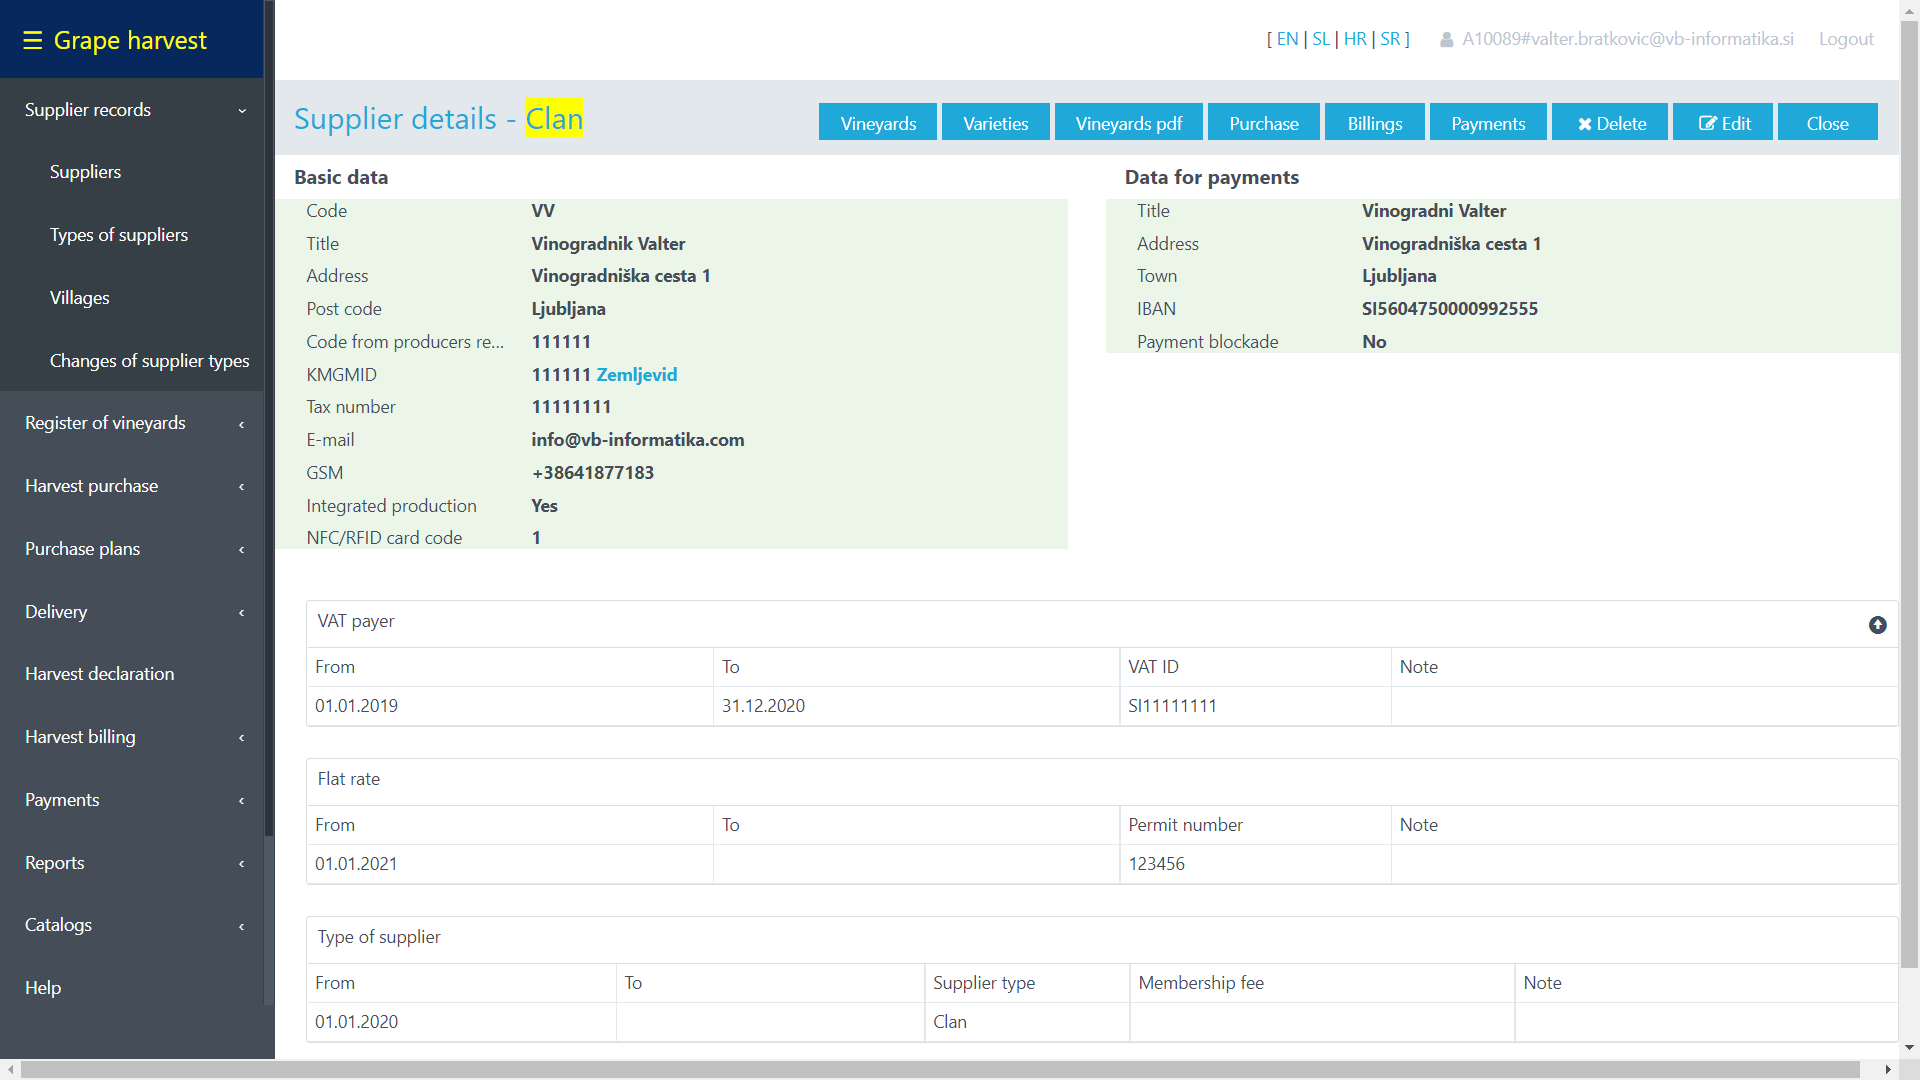Viewport: 1920px width, 1080px height.
Task: Click the highlighted Clan heading
Action: (x=554, y=118)
